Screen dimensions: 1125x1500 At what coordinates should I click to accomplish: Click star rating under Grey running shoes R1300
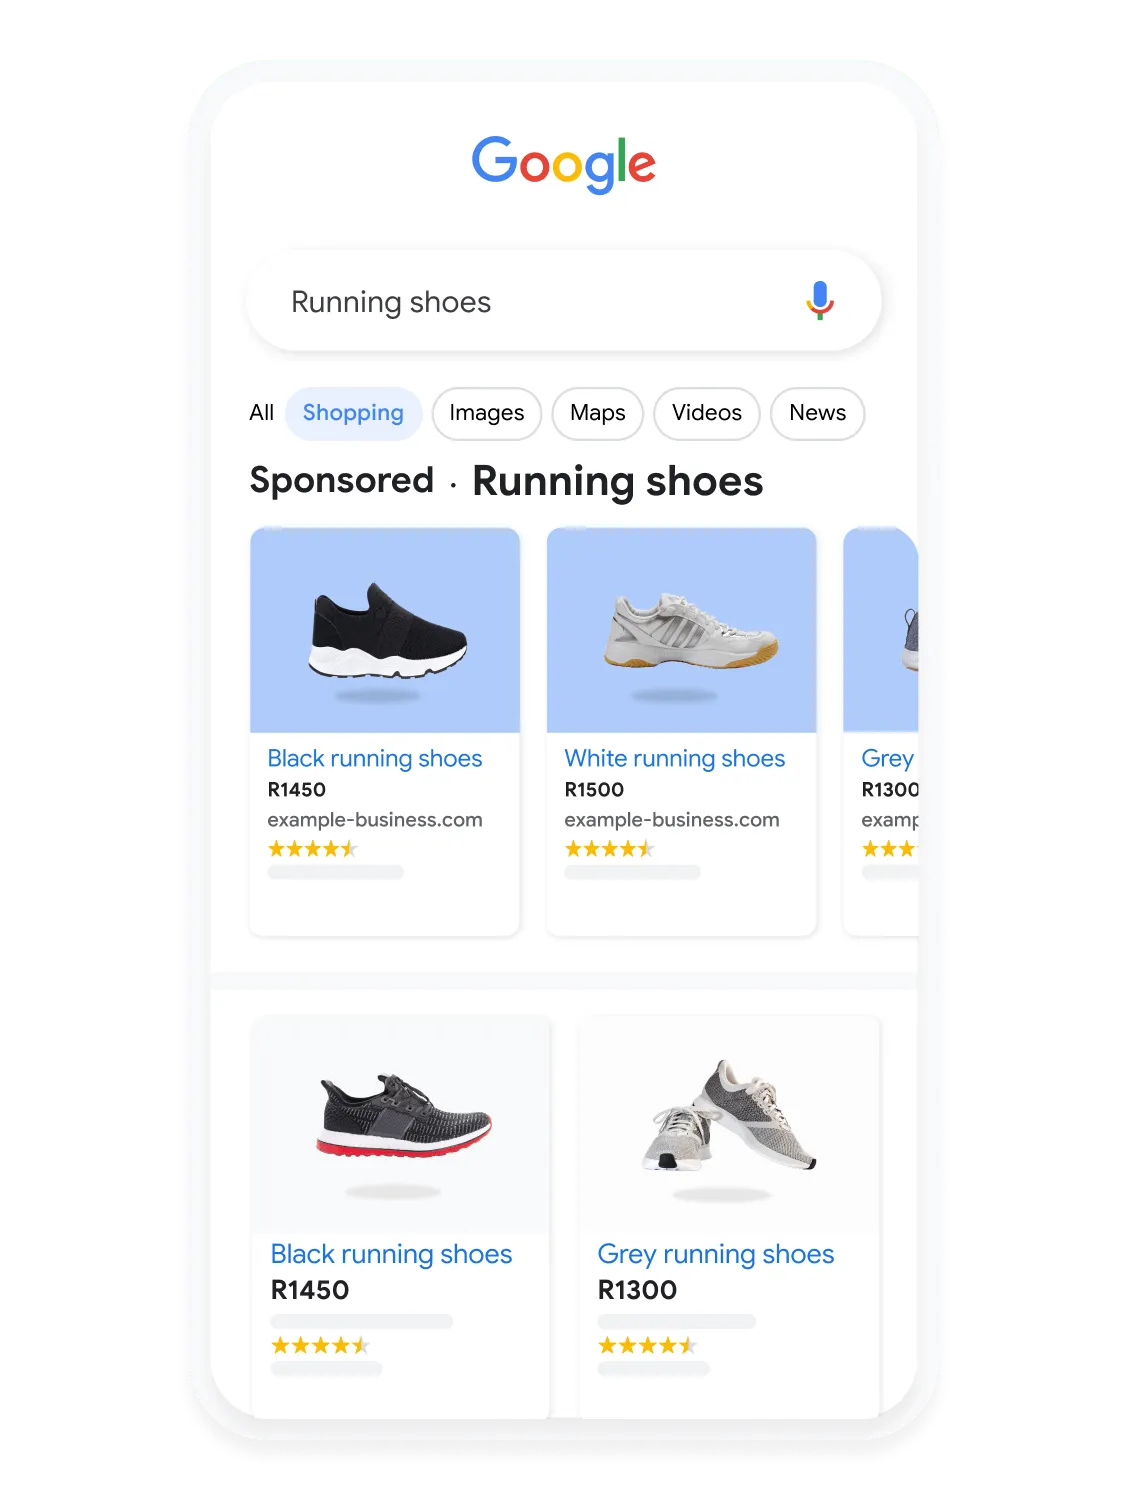pos(647,1345)
